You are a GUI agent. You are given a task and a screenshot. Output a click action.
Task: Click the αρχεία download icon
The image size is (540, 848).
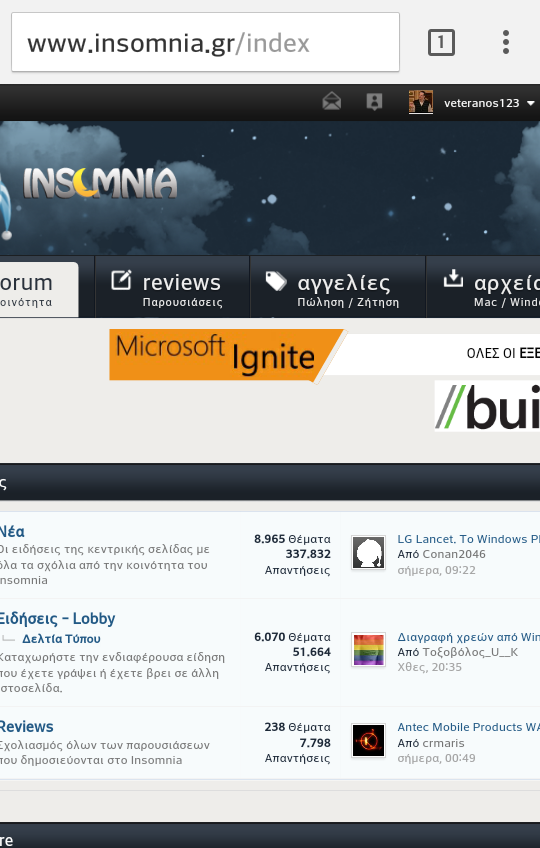click(x=453, y=279)
